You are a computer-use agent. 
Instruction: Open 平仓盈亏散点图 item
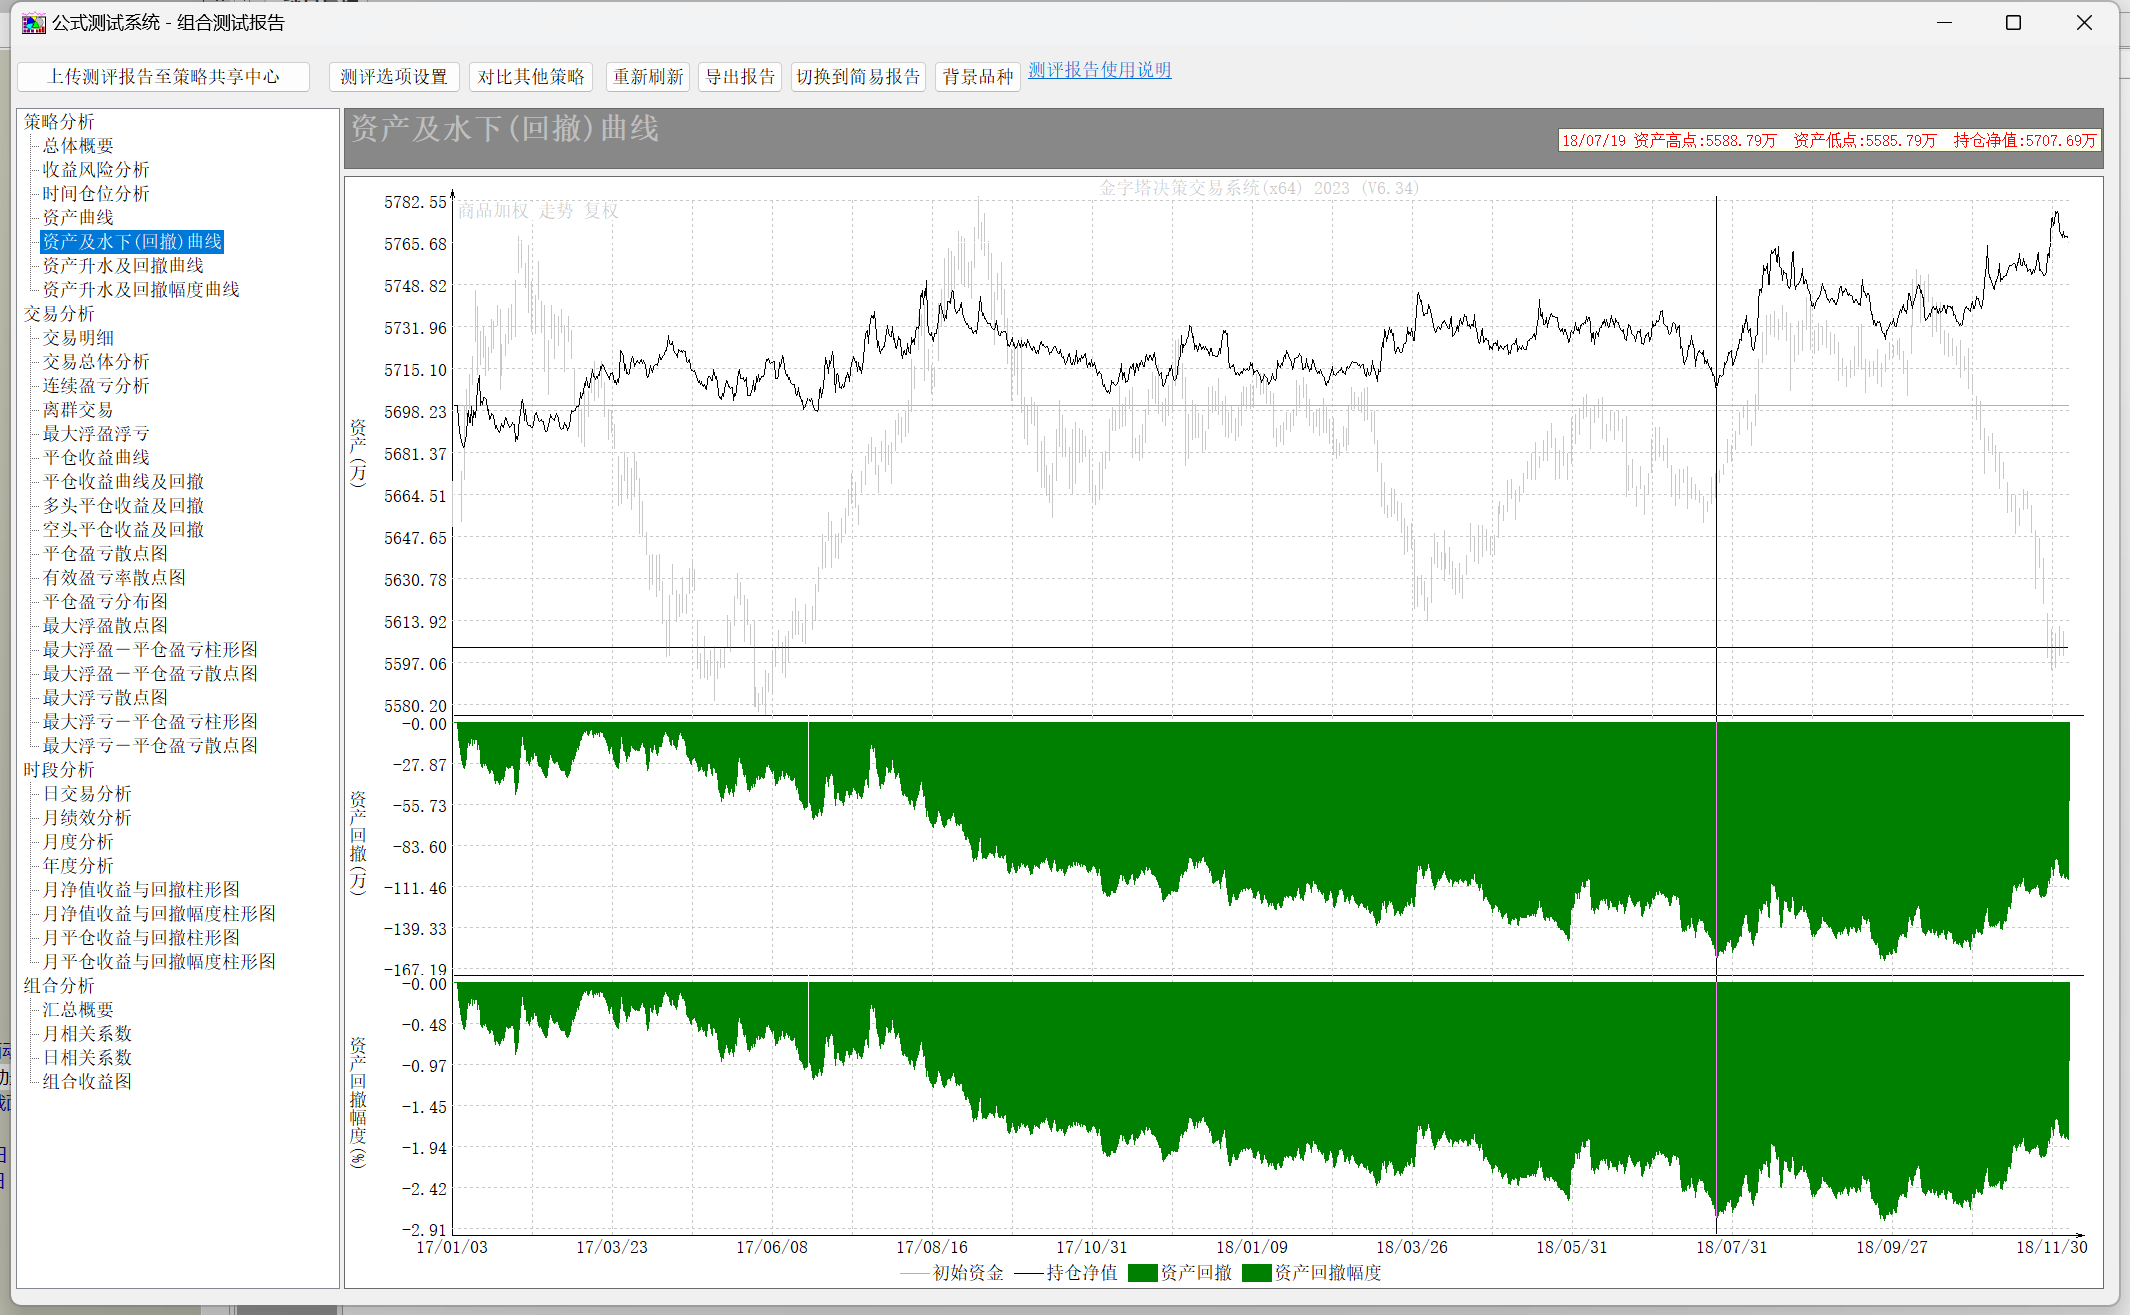click(105, 553)
